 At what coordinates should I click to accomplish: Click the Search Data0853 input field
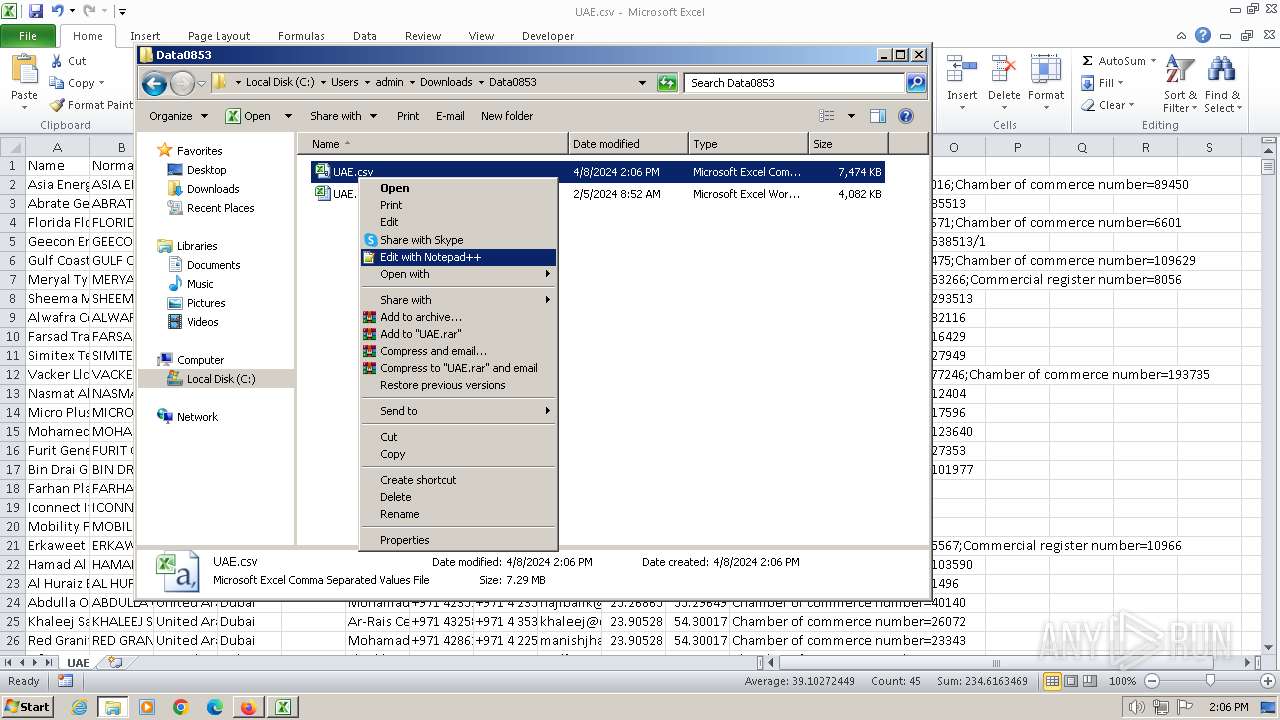(795, 83)
